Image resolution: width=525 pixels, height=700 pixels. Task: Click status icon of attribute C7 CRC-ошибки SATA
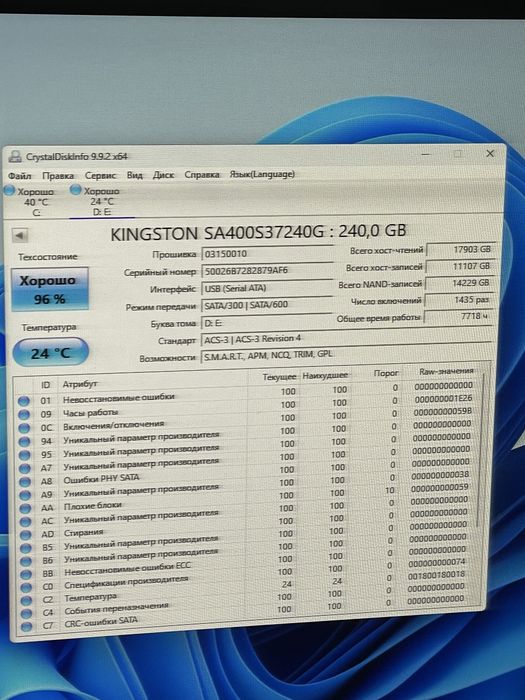coord(27,626)
